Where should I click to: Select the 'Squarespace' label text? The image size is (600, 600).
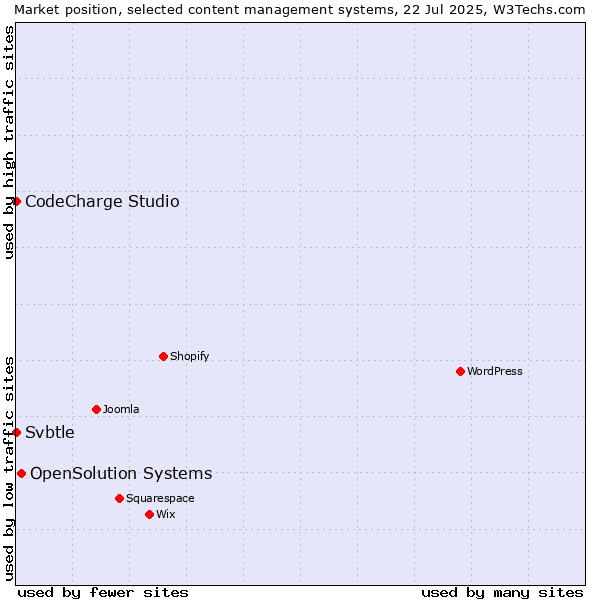click(x=160, y=498)
